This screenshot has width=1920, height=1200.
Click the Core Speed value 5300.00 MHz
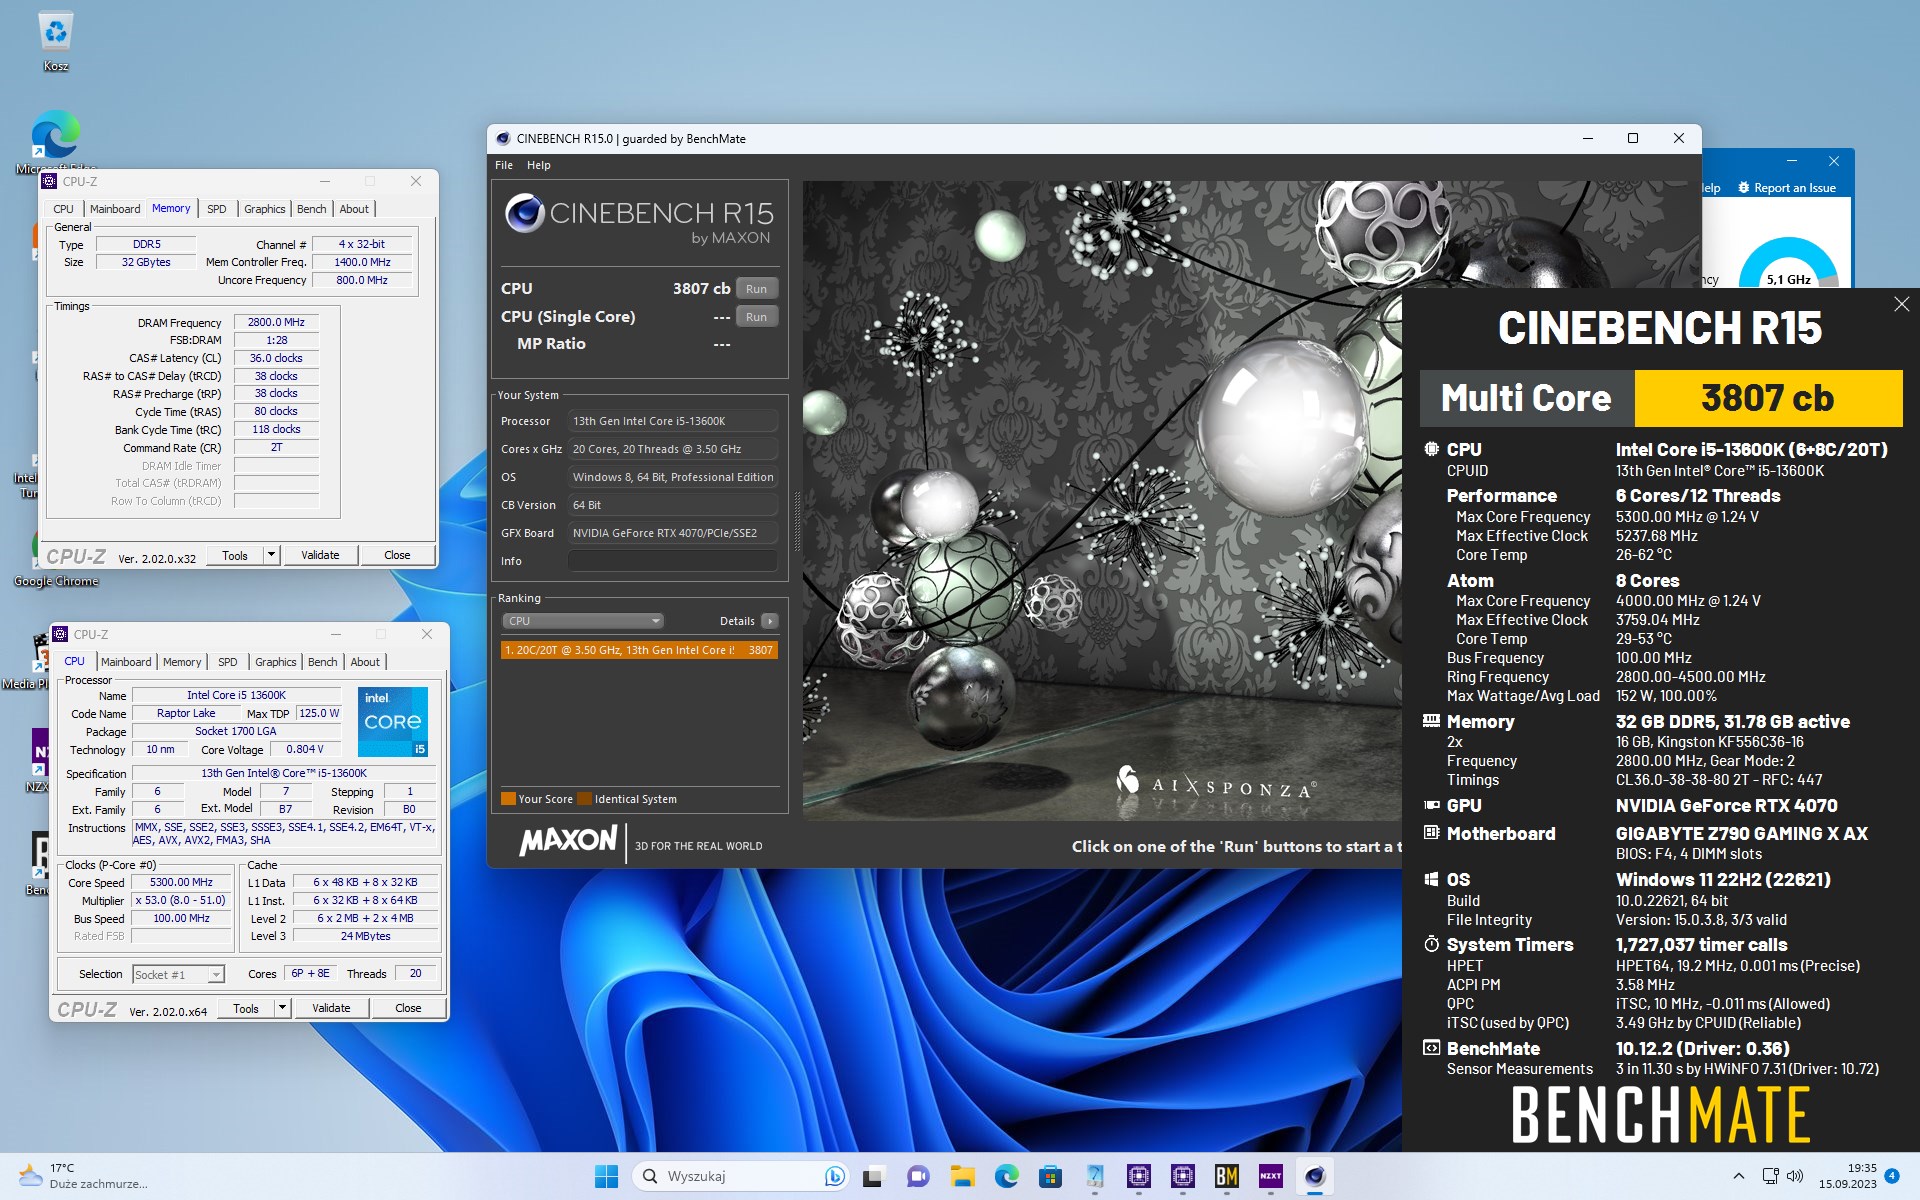(181, 883)
